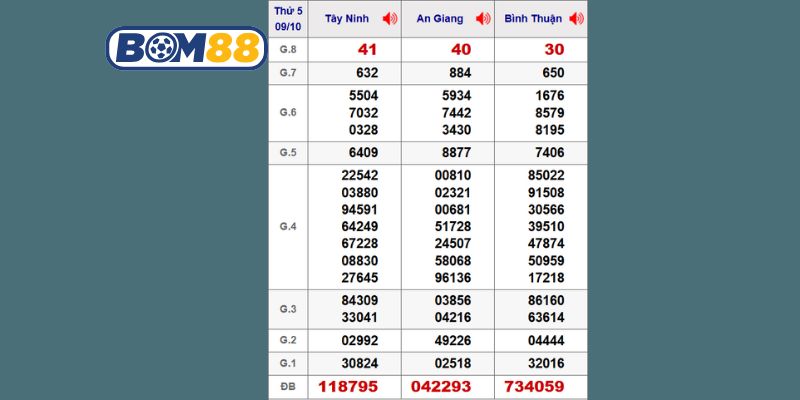Click the number 39510 in G.4
Viewport: 800px width, 400px height.
546,227
